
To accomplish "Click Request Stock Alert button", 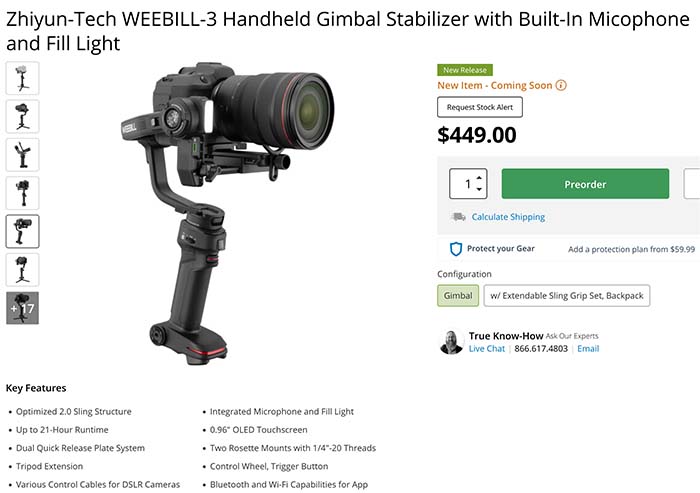I will coord(480,107).
